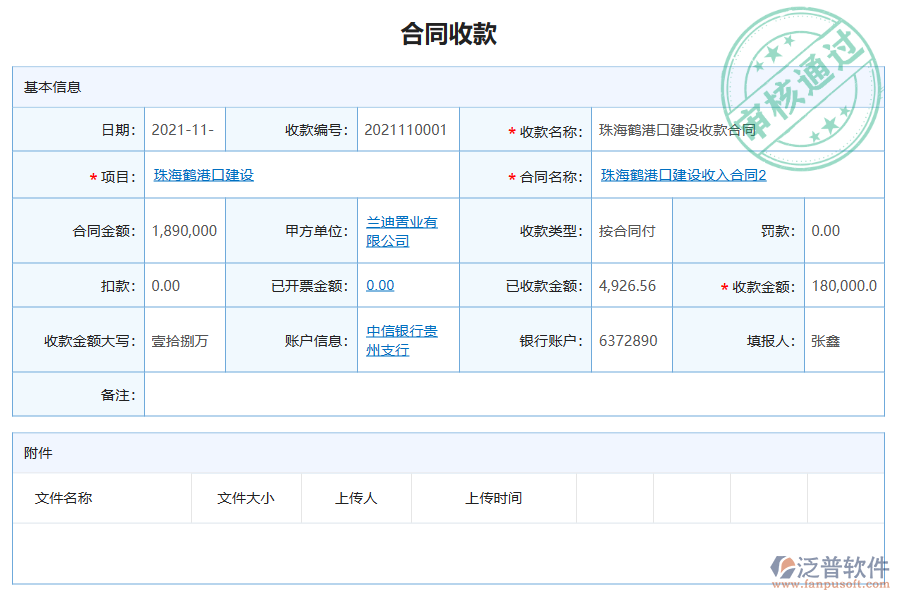900x600 pixels.
Task: Select the 收款金额 field 180,000.0
Action: pos(843,285)
